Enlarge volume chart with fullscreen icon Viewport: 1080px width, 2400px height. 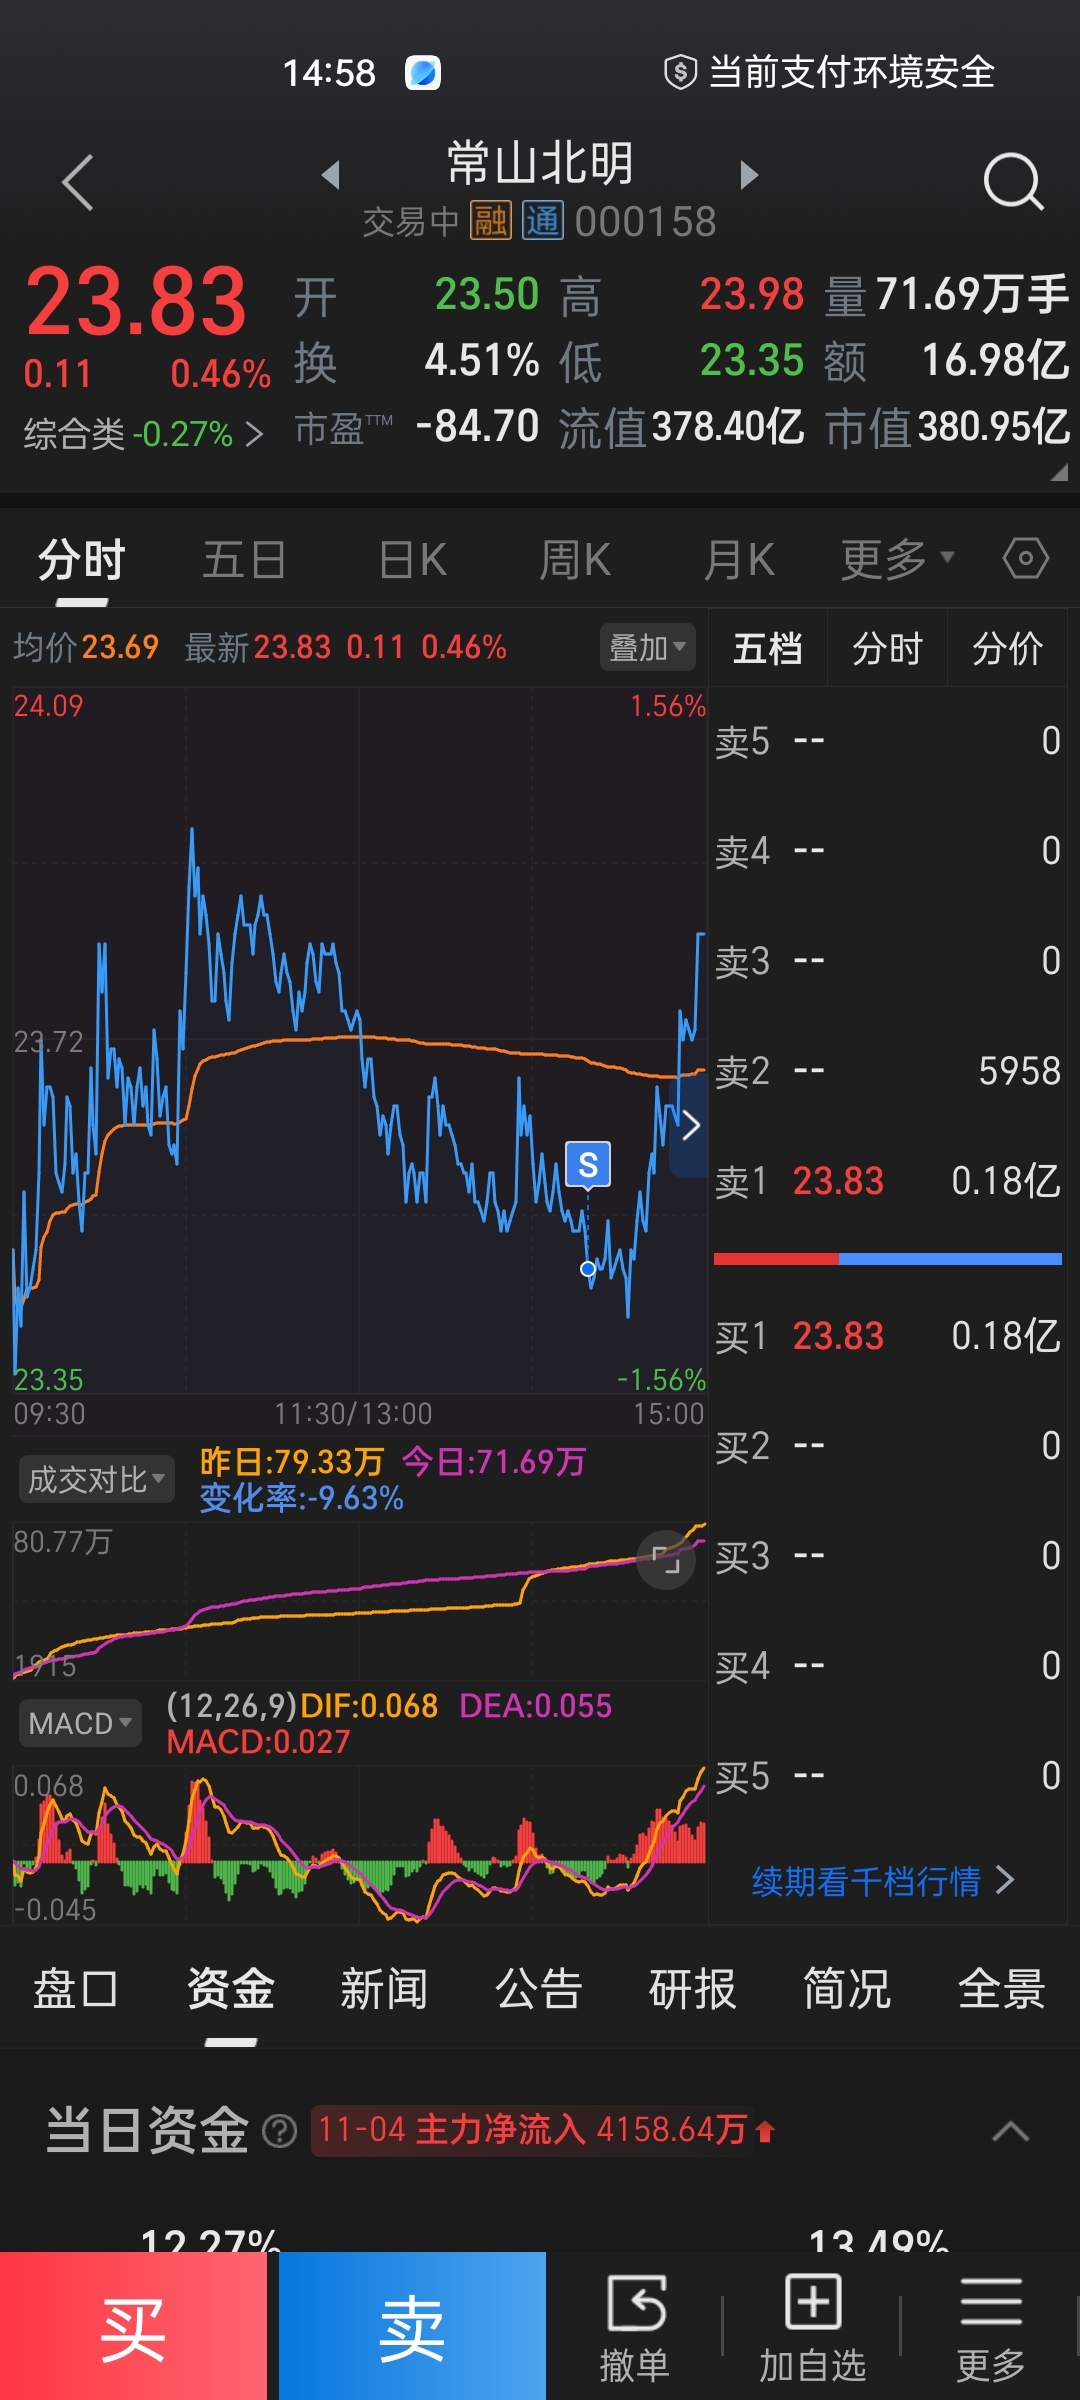pos(666,1560)
